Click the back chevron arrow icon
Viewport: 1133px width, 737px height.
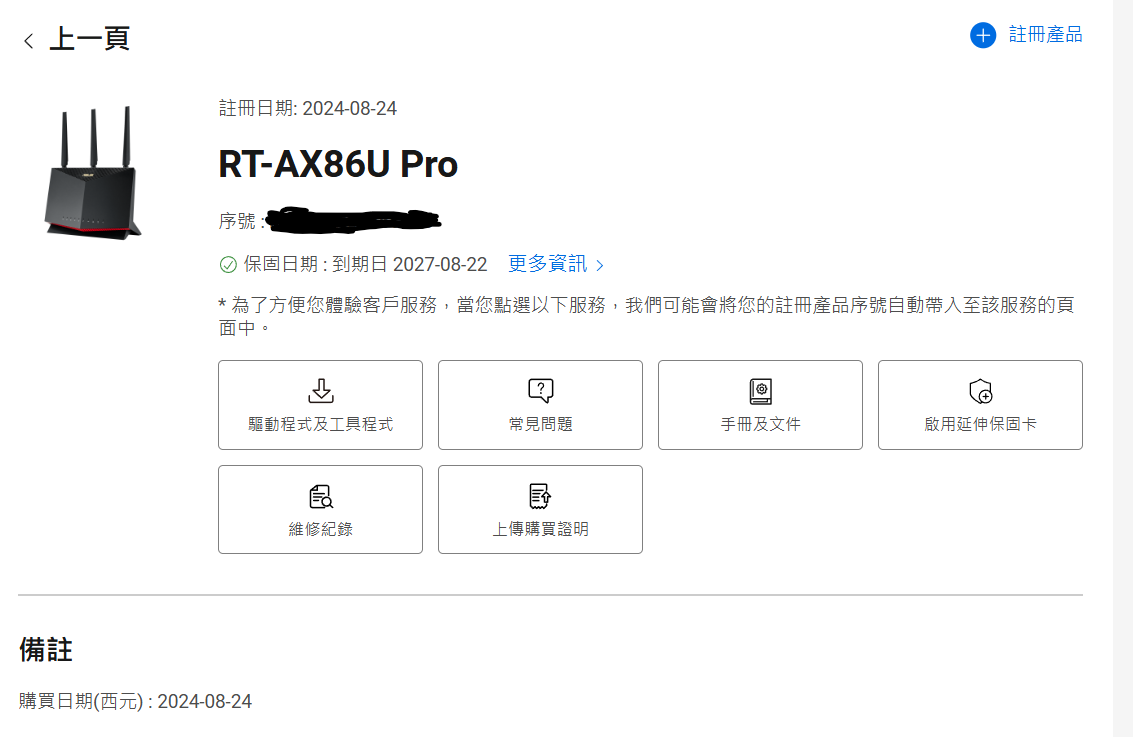point(29,40)
